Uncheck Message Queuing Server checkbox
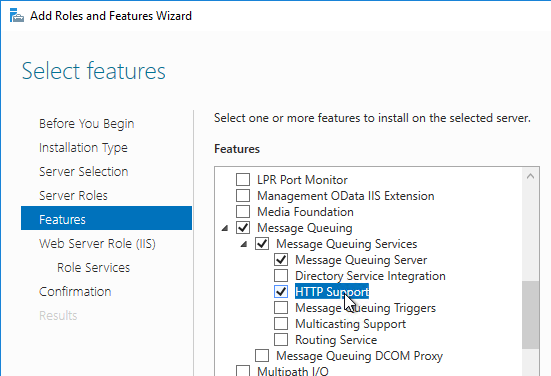Viewport: 551px width, 376px height. click(281, 260)
